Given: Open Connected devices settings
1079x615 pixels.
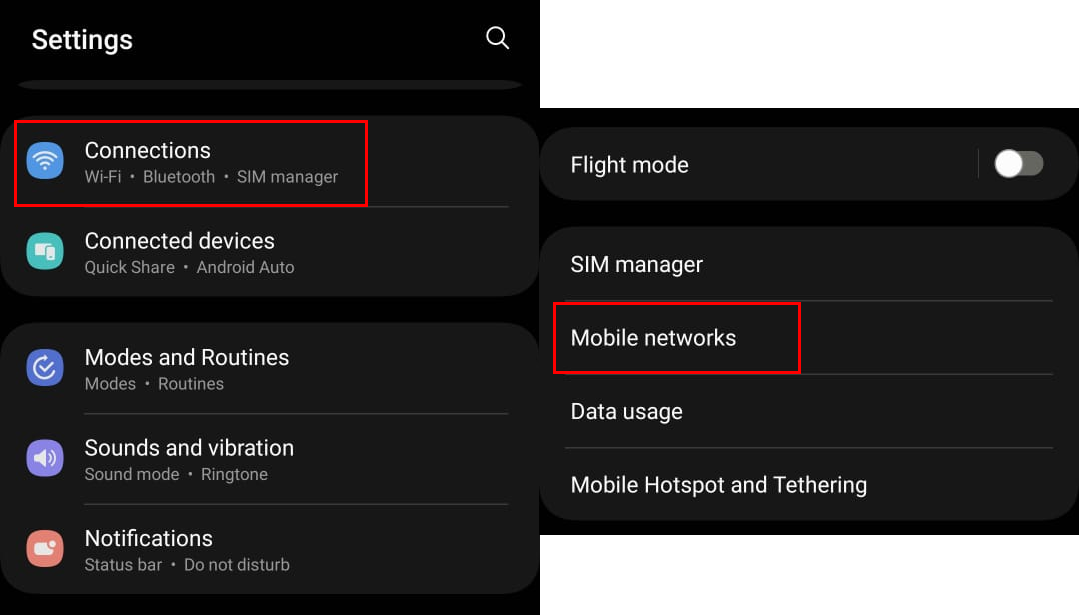Looking at the screenshot, I should 180,241.
